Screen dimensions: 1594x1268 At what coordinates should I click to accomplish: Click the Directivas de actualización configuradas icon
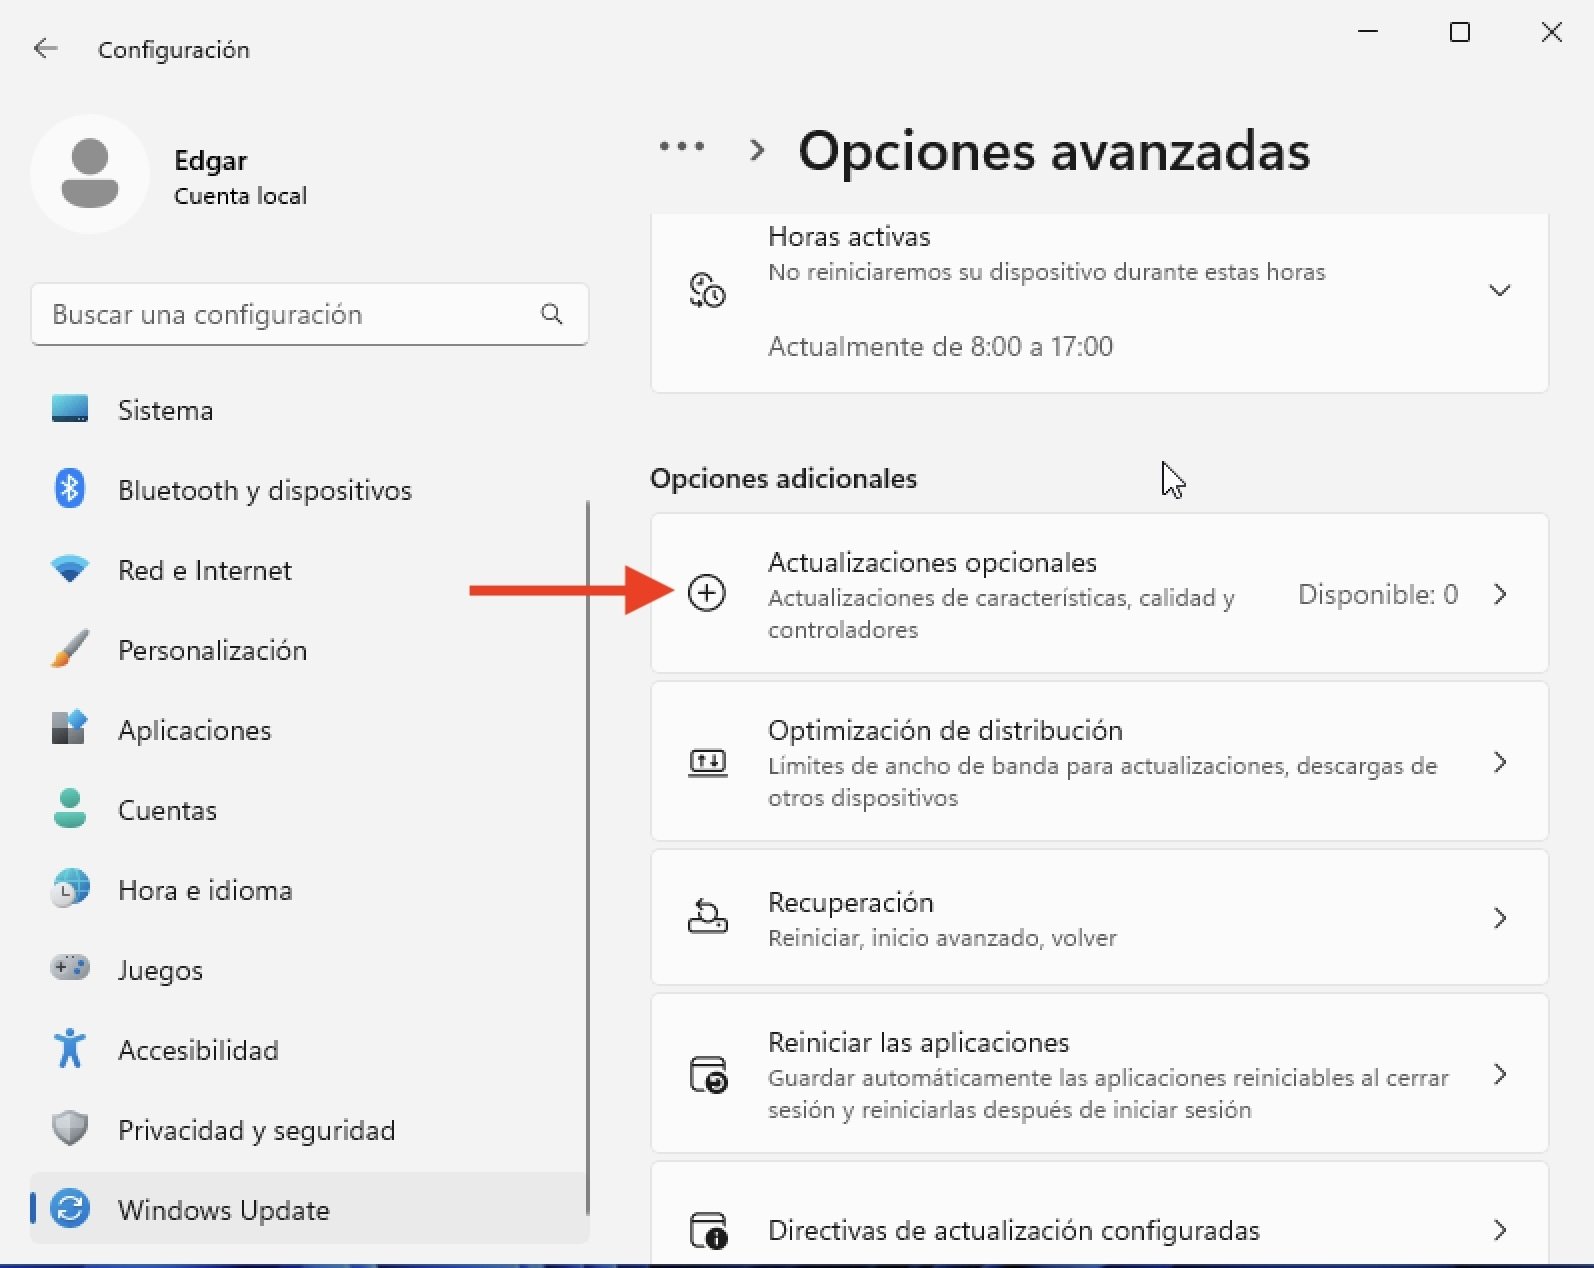[x=708, y=1230]
